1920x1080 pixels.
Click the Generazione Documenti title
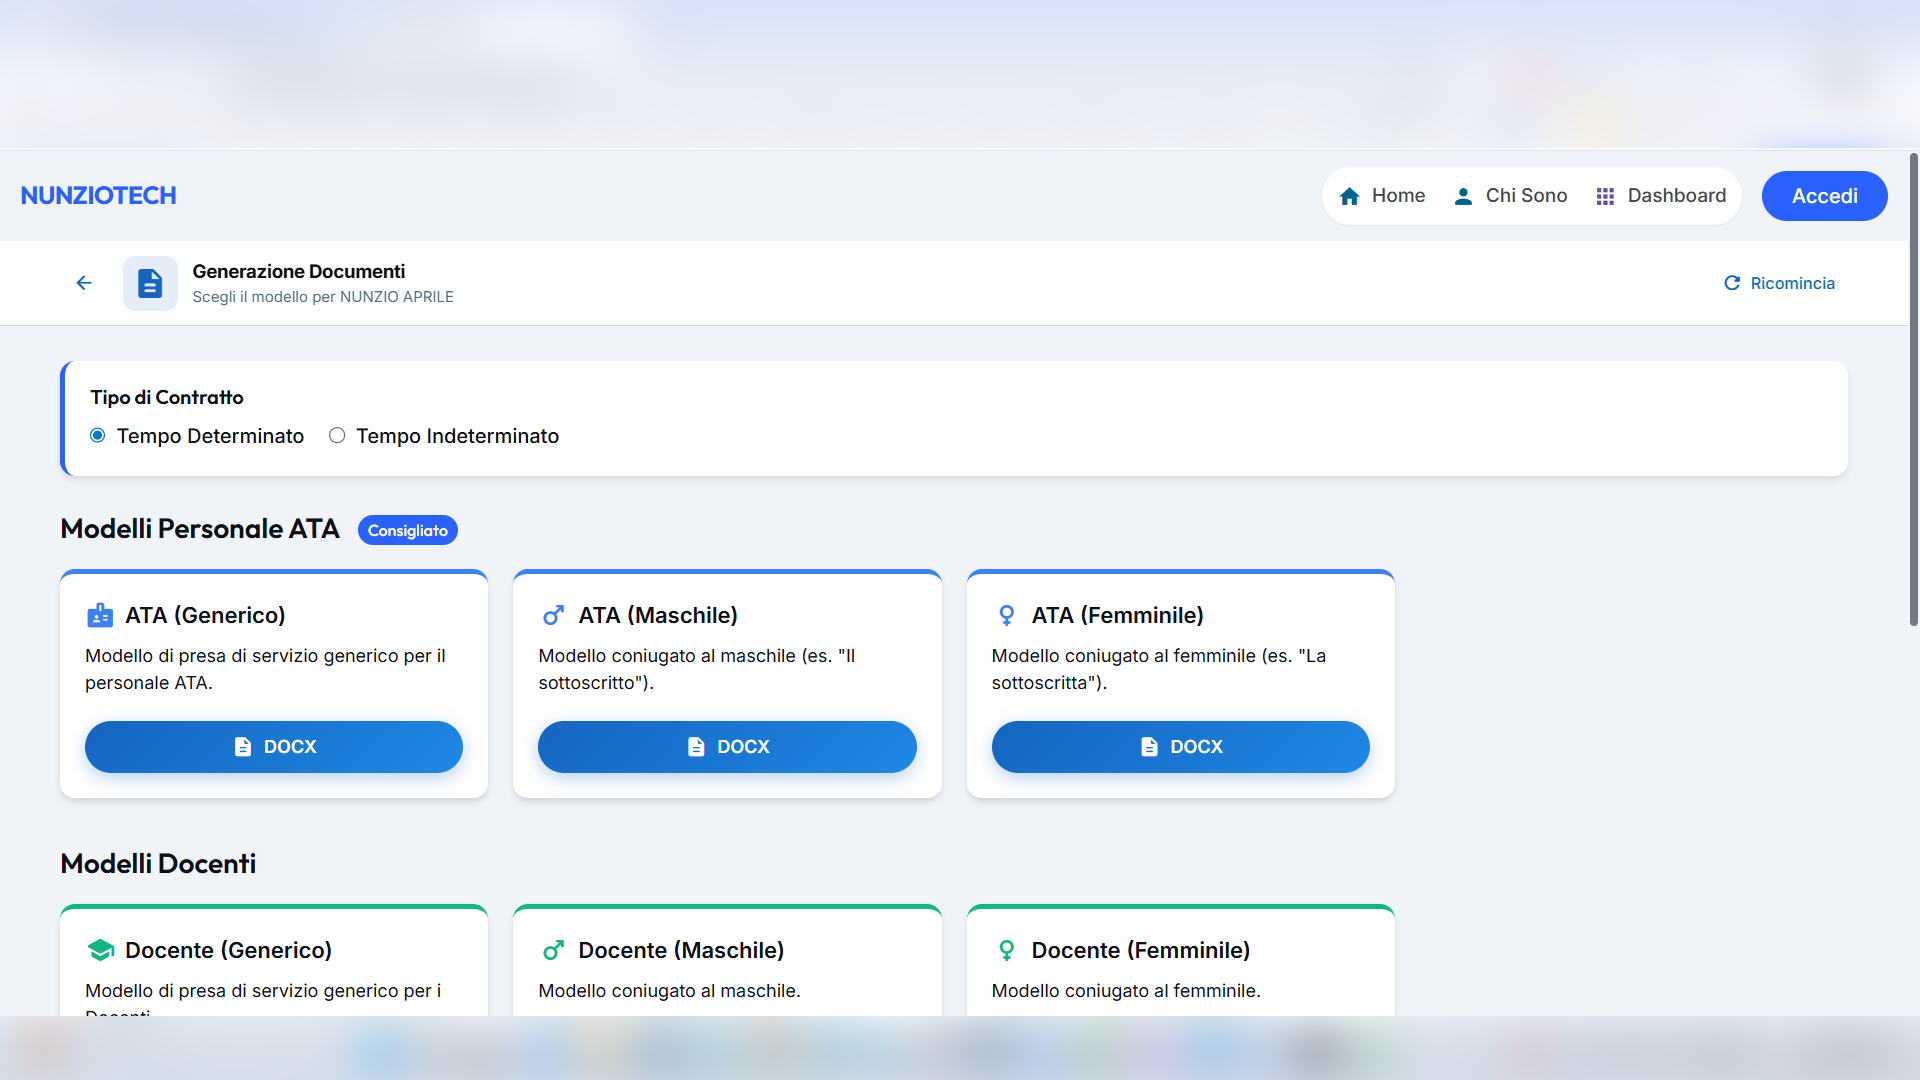(299, 271)
